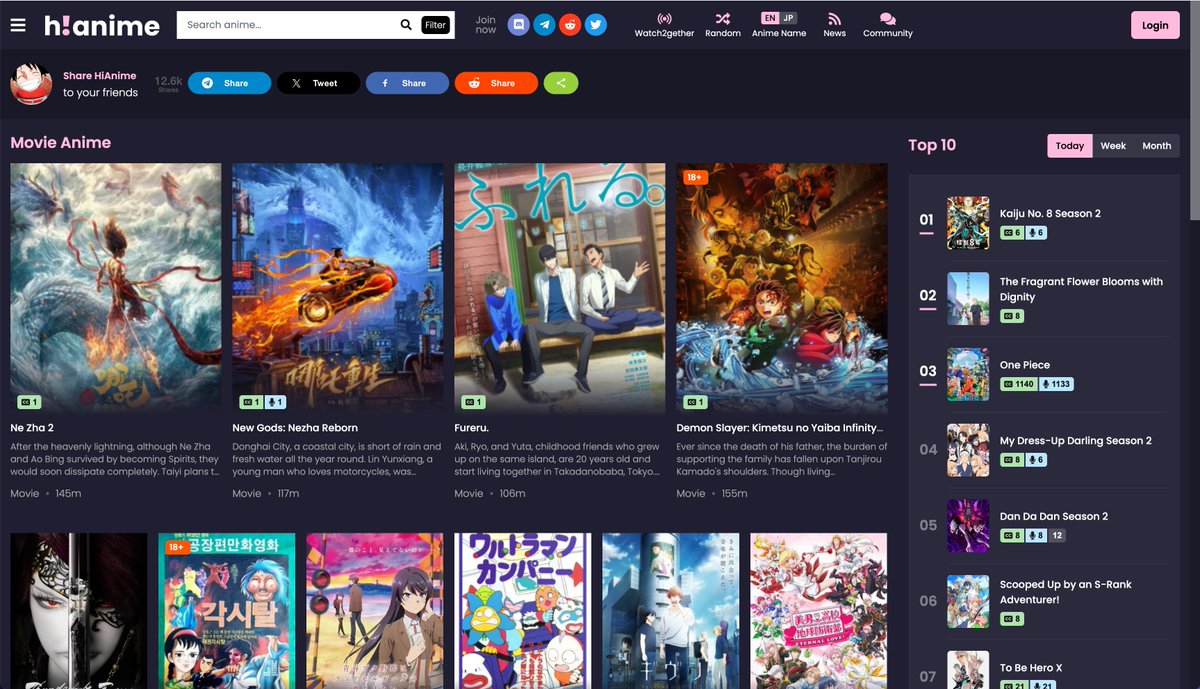Open the search Filter button
This screenshot has height=689, width=1200.
(435, 25)
